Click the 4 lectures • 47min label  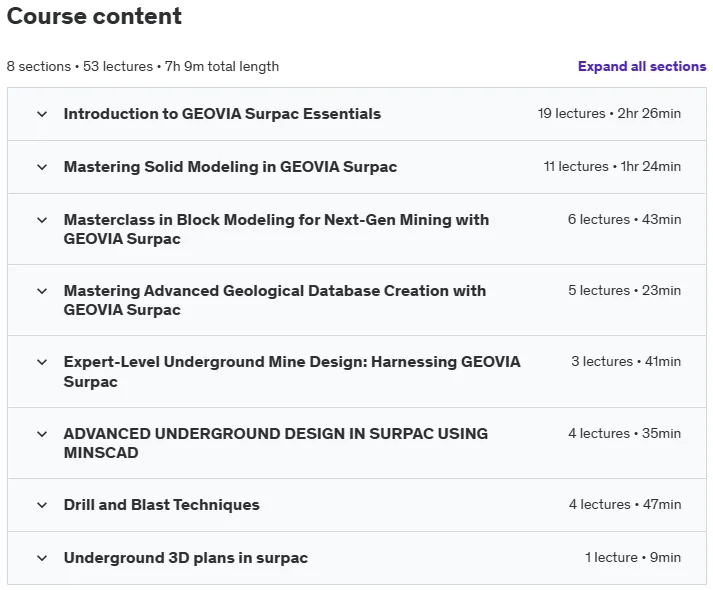pyautogui.click(x=625, y=504)
